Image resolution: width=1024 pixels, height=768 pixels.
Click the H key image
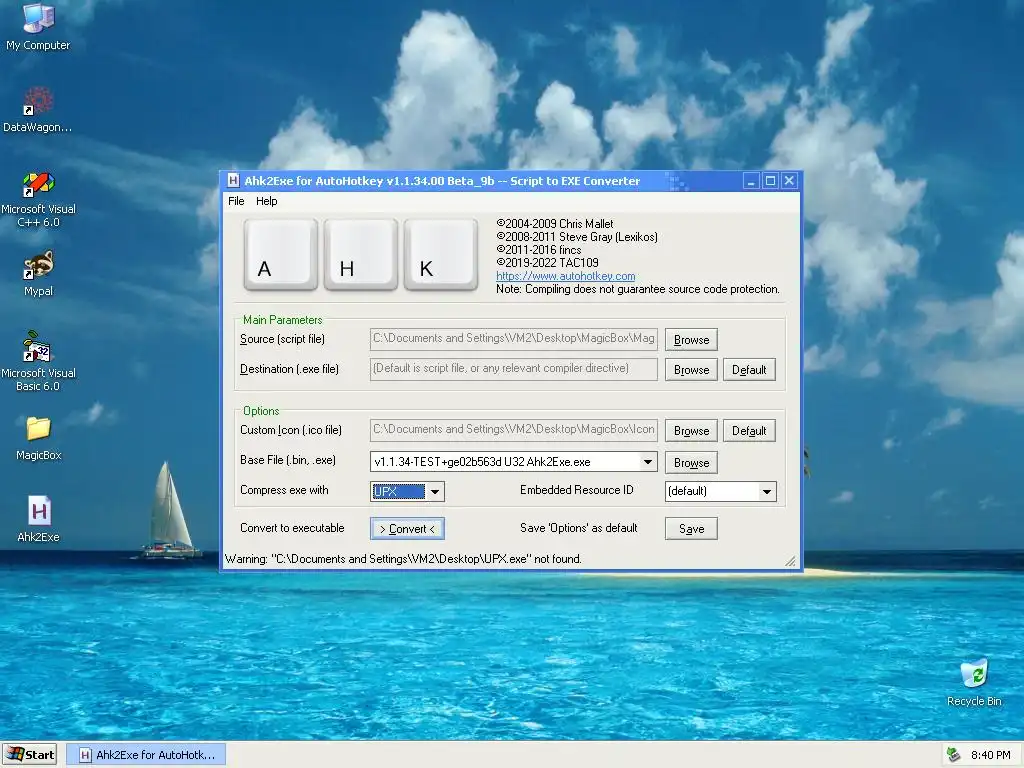coord(360,254)
